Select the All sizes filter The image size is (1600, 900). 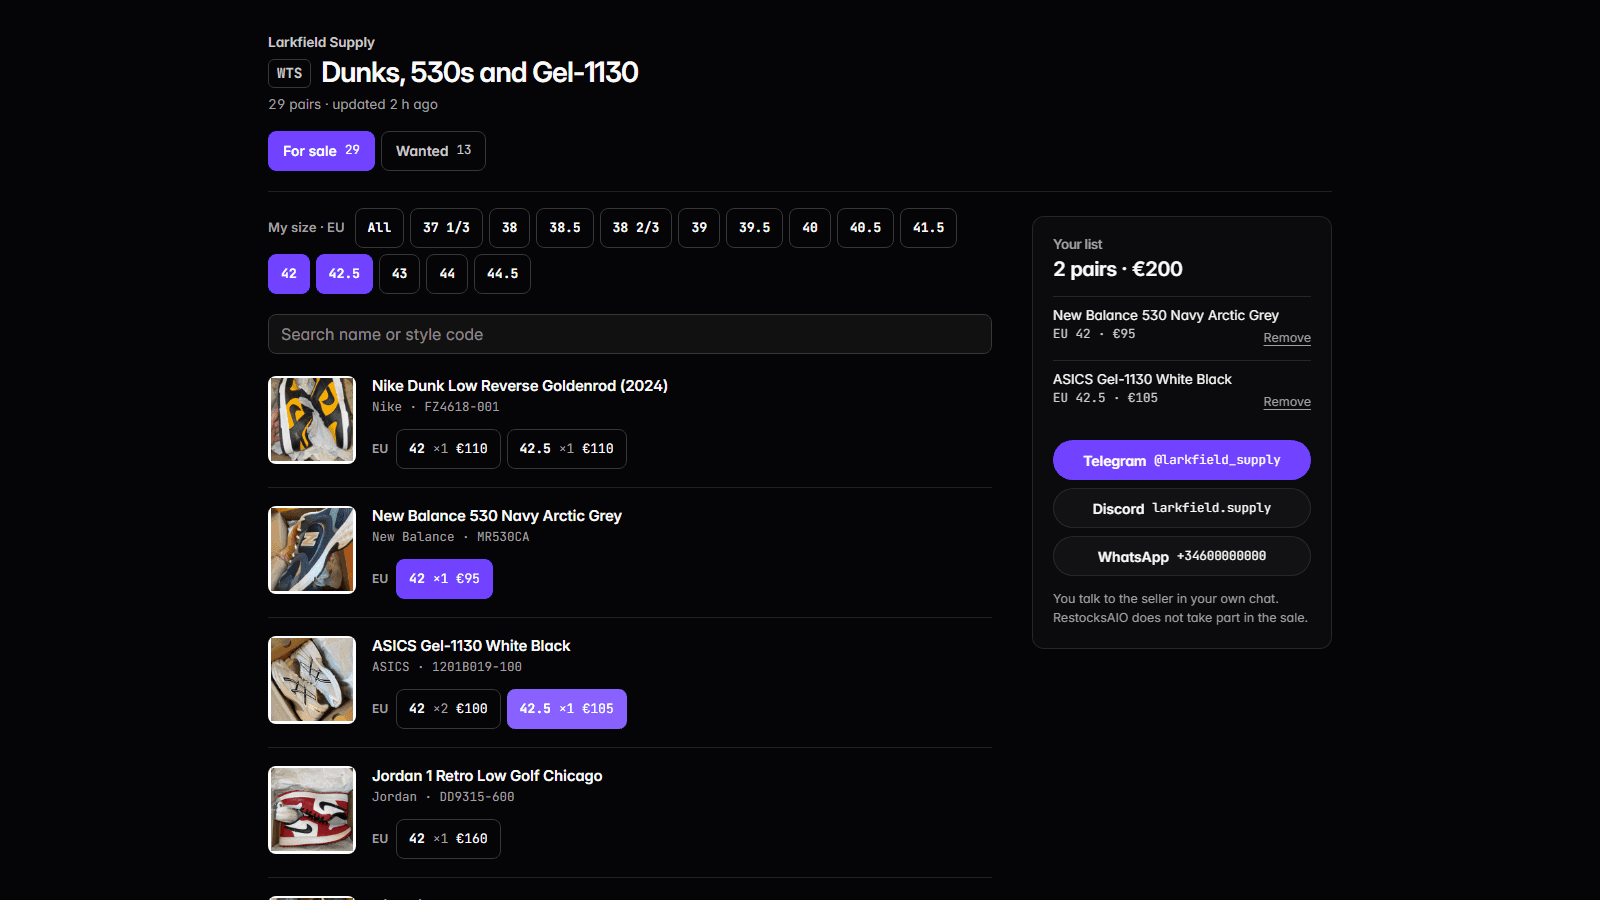pos(379,228)
